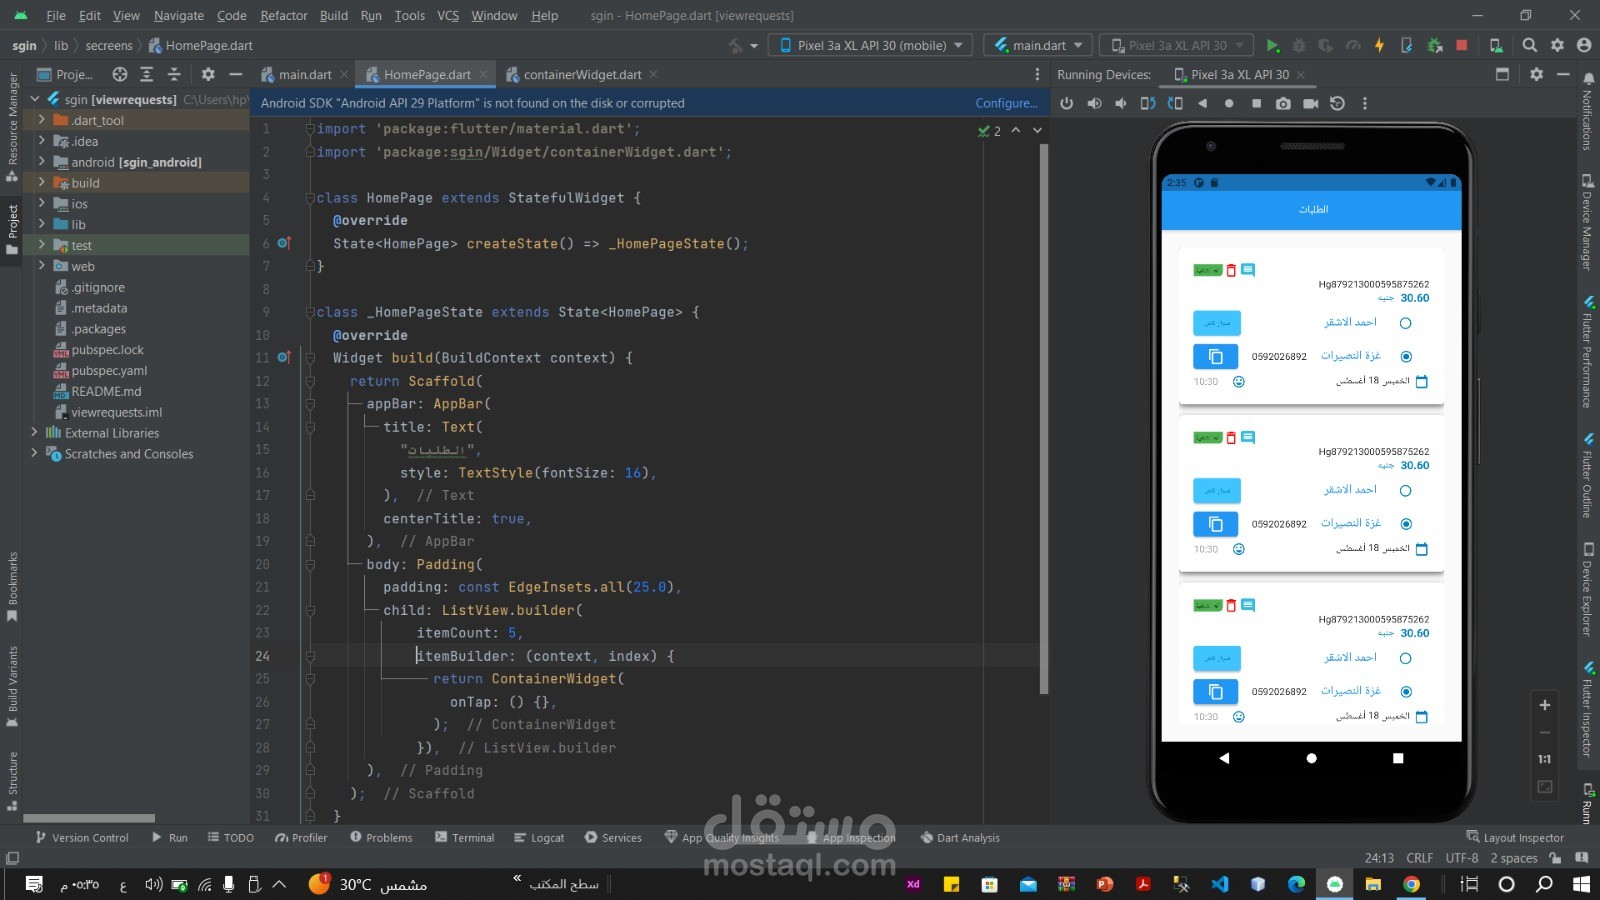Zoom in emulator with plus button
The height and width of the screenshot is (900, 1600).
(1544, 705)
